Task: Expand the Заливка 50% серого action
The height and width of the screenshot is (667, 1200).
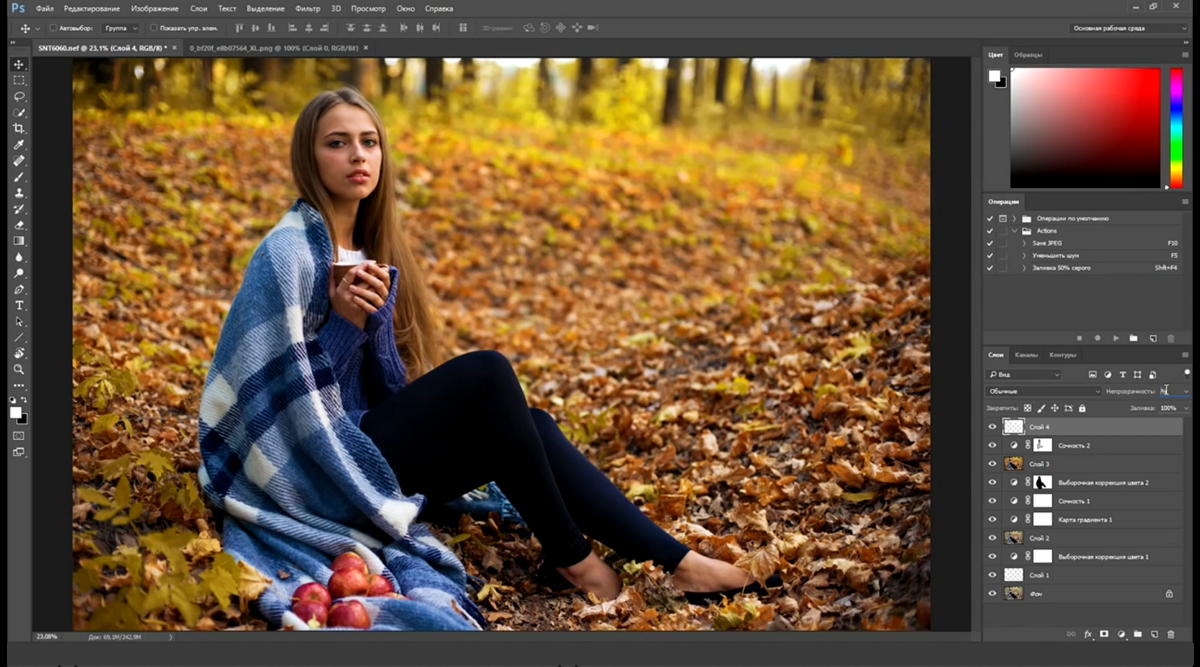Action: [x=1024, y=268]
